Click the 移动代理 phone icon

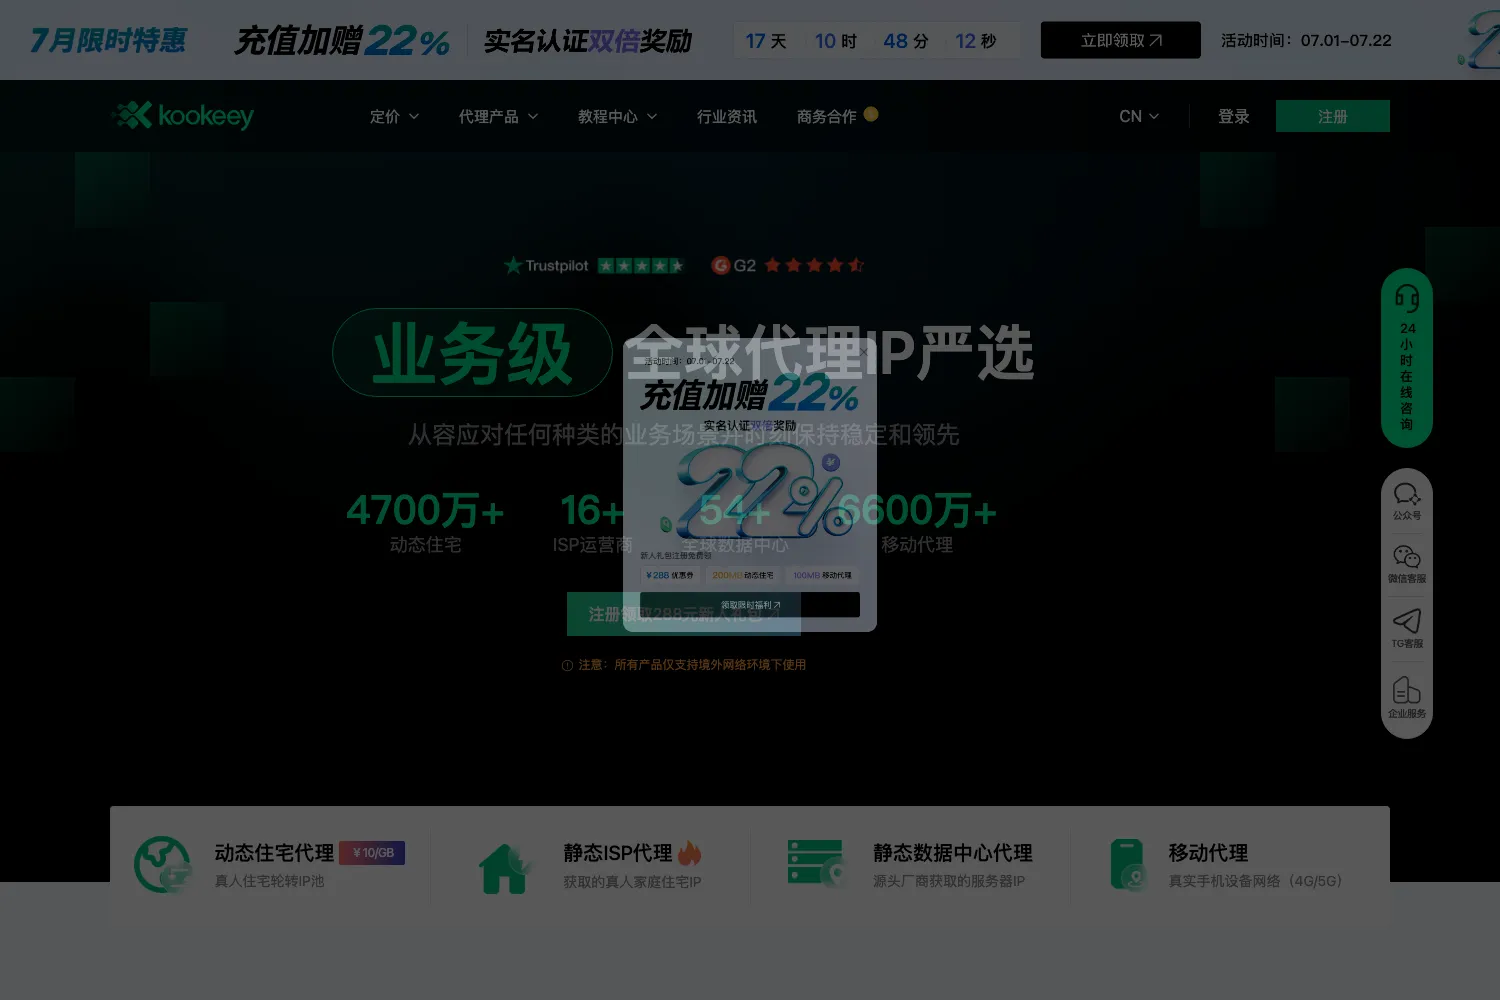pyautogui.click(x=1128, y=865)
